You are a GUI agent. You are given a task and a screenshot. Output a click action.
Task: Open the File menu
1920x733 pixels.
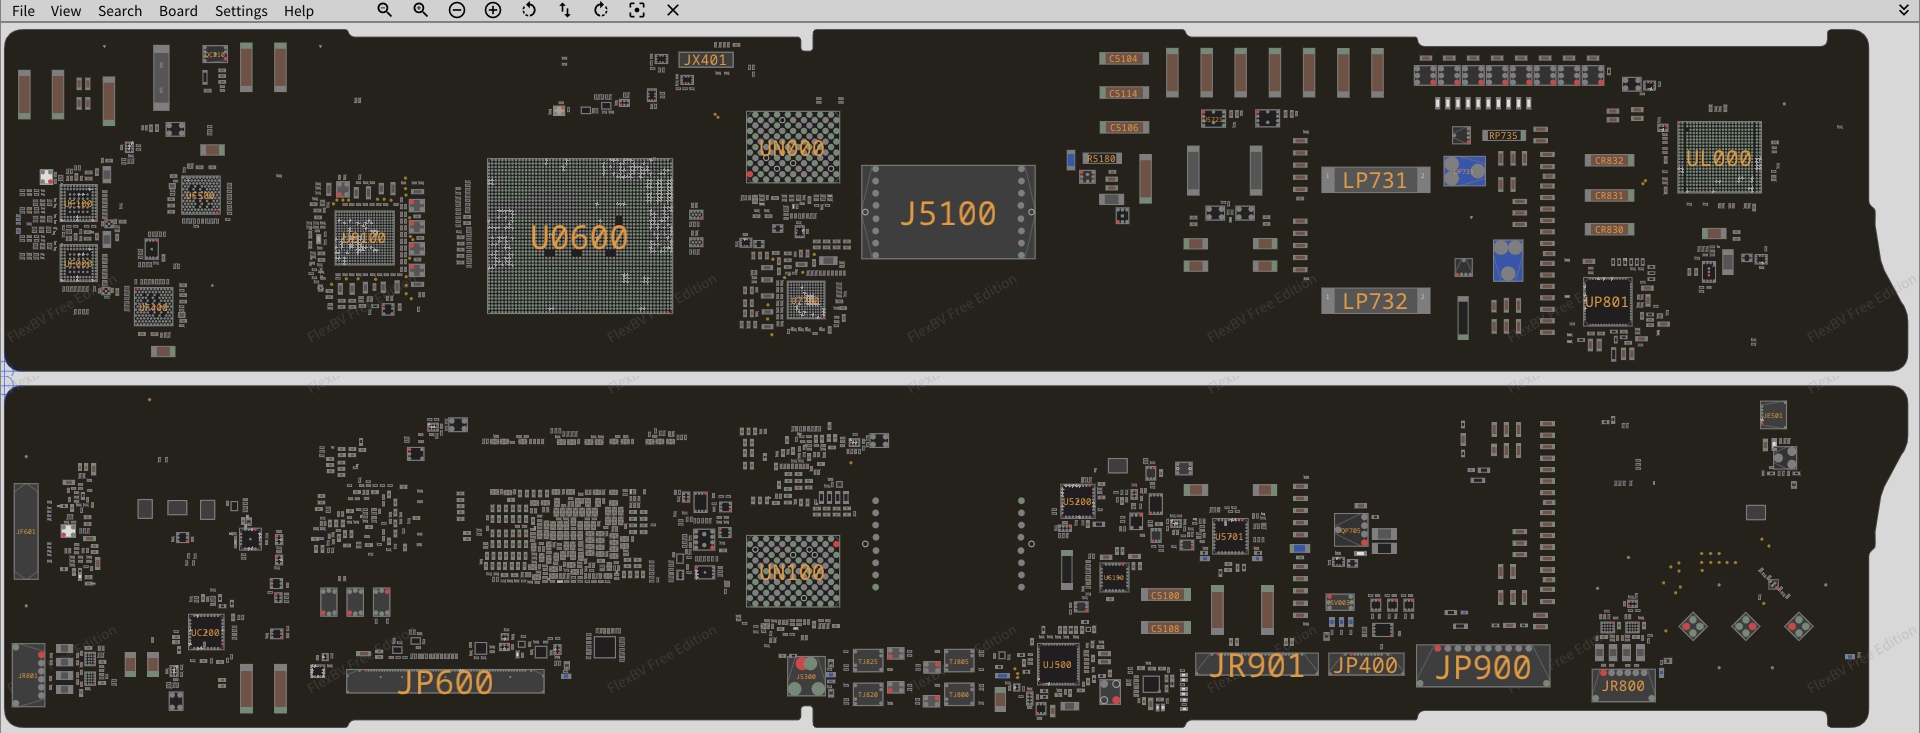23,11
